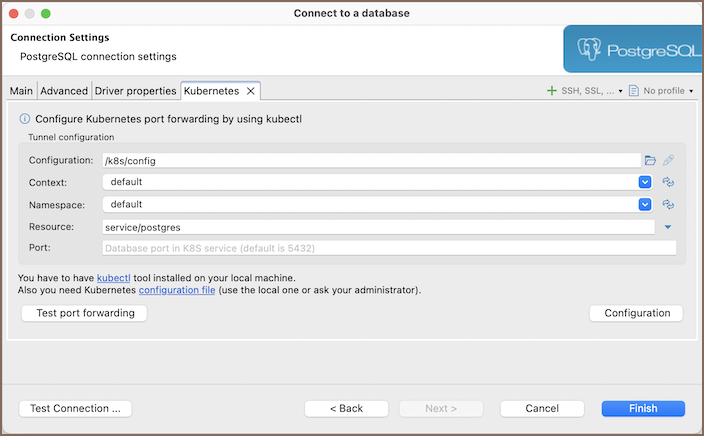
Task: Click into the Port input field
Action: [388, 248]
